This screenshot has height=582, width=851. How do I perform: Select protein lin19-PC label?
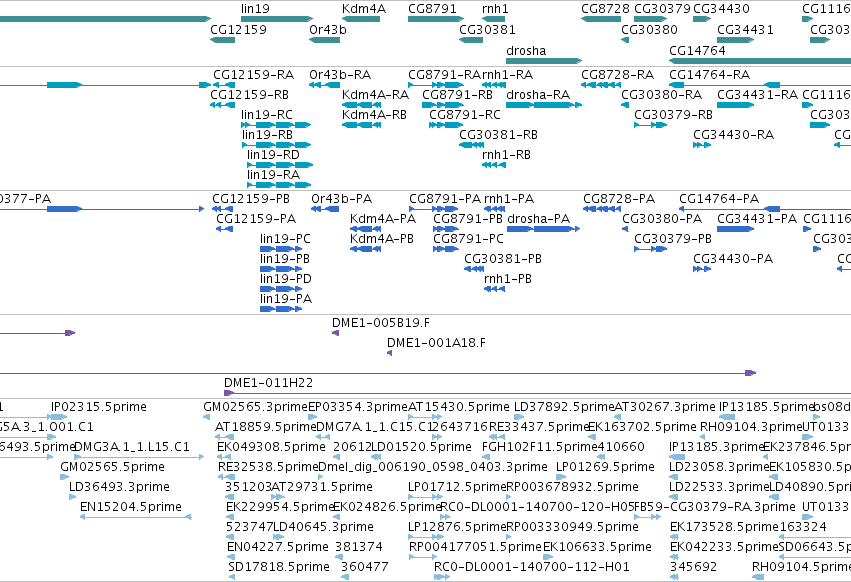pos(285,239)
